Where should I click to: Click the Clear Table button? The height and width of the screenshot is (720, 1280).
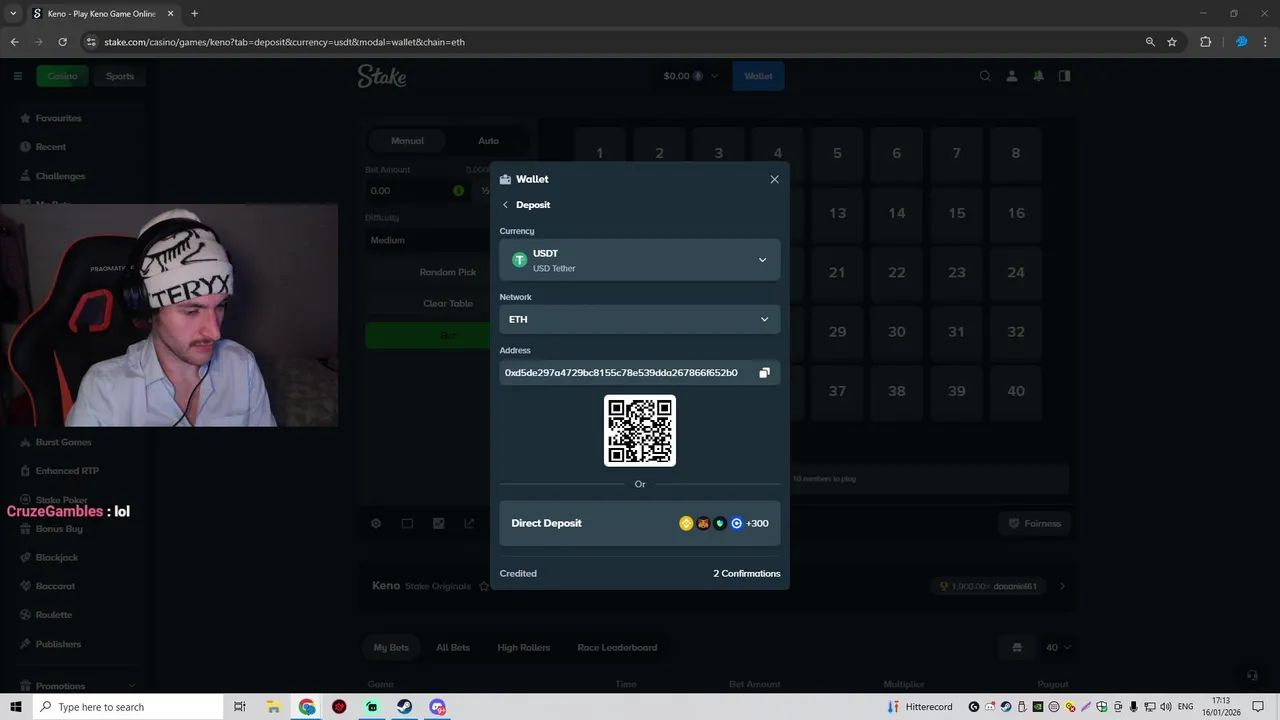(x=448, y=303)
